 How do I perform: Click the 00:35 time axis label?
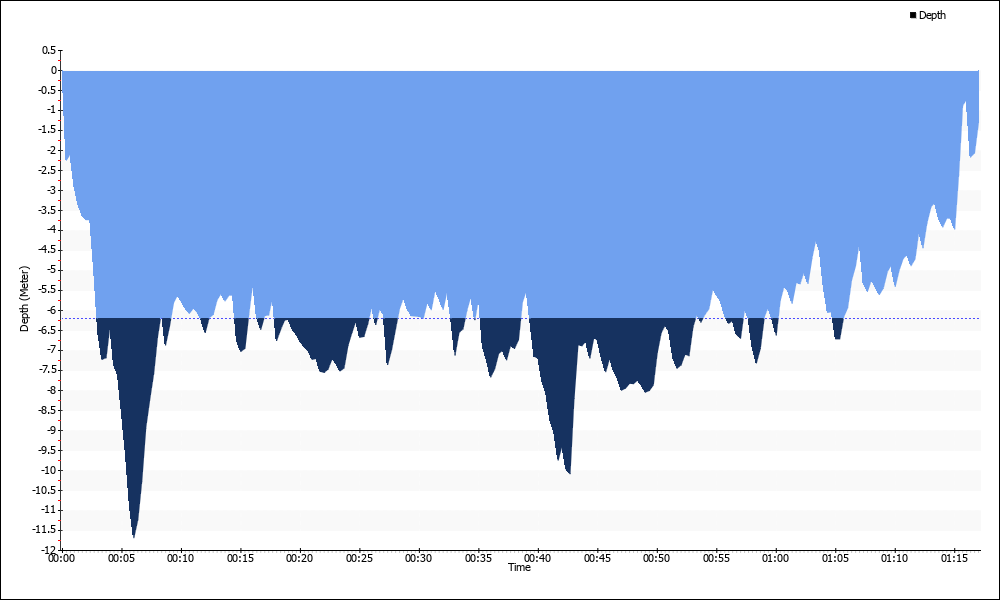point(478,558)
